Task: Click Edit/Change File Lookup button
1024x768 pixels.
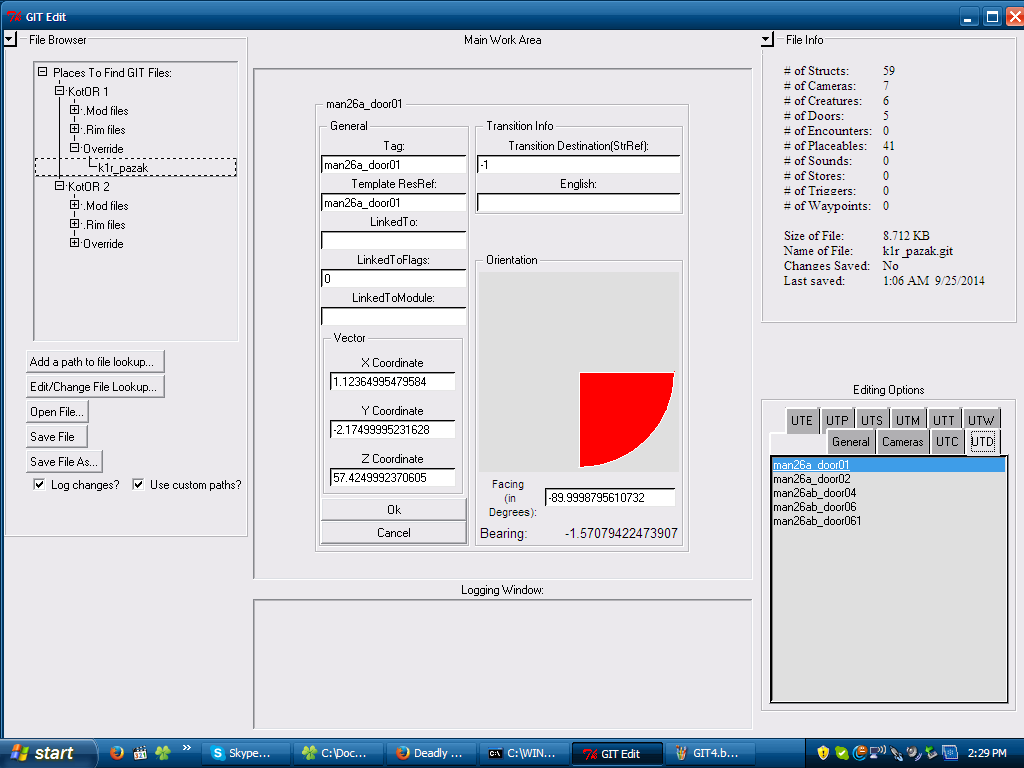Action: click(95, 387)
